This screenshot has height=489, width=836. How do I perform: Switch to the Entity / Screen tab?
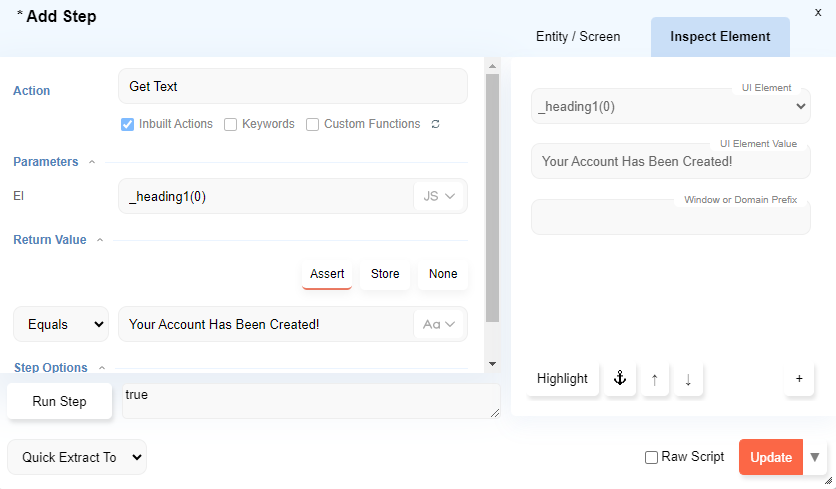[x=578, y=37]
